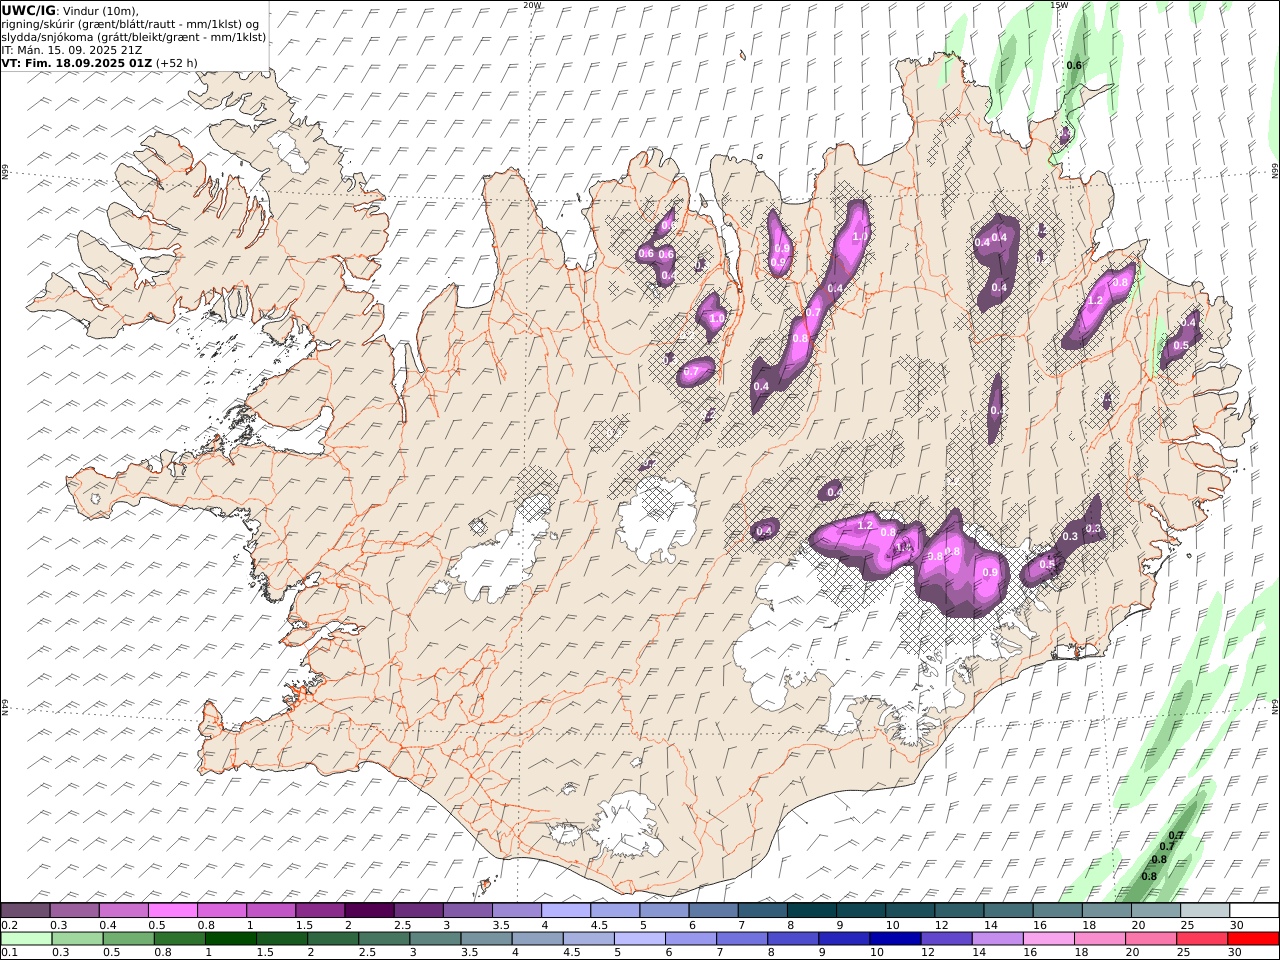Select the lilac 14 rain legend swatch
Image resolution: width=1280 pixels, height=960 pixels.
tap(997, 939)
